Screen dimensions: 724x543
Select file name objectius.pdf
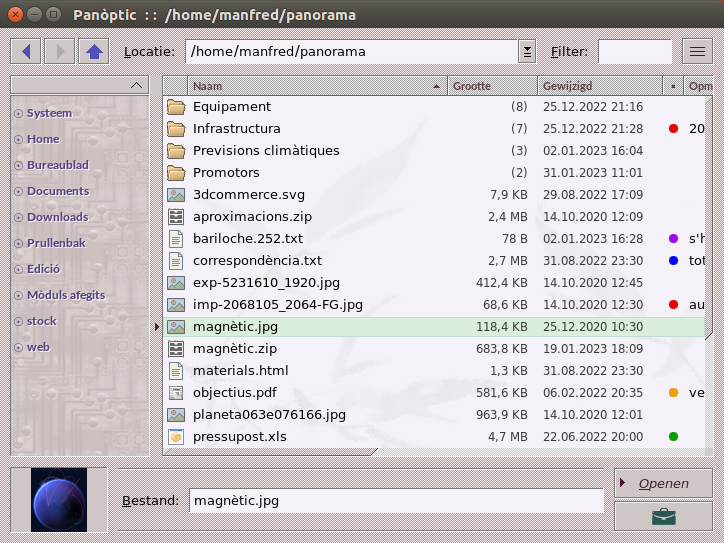(x=235, y=393)
